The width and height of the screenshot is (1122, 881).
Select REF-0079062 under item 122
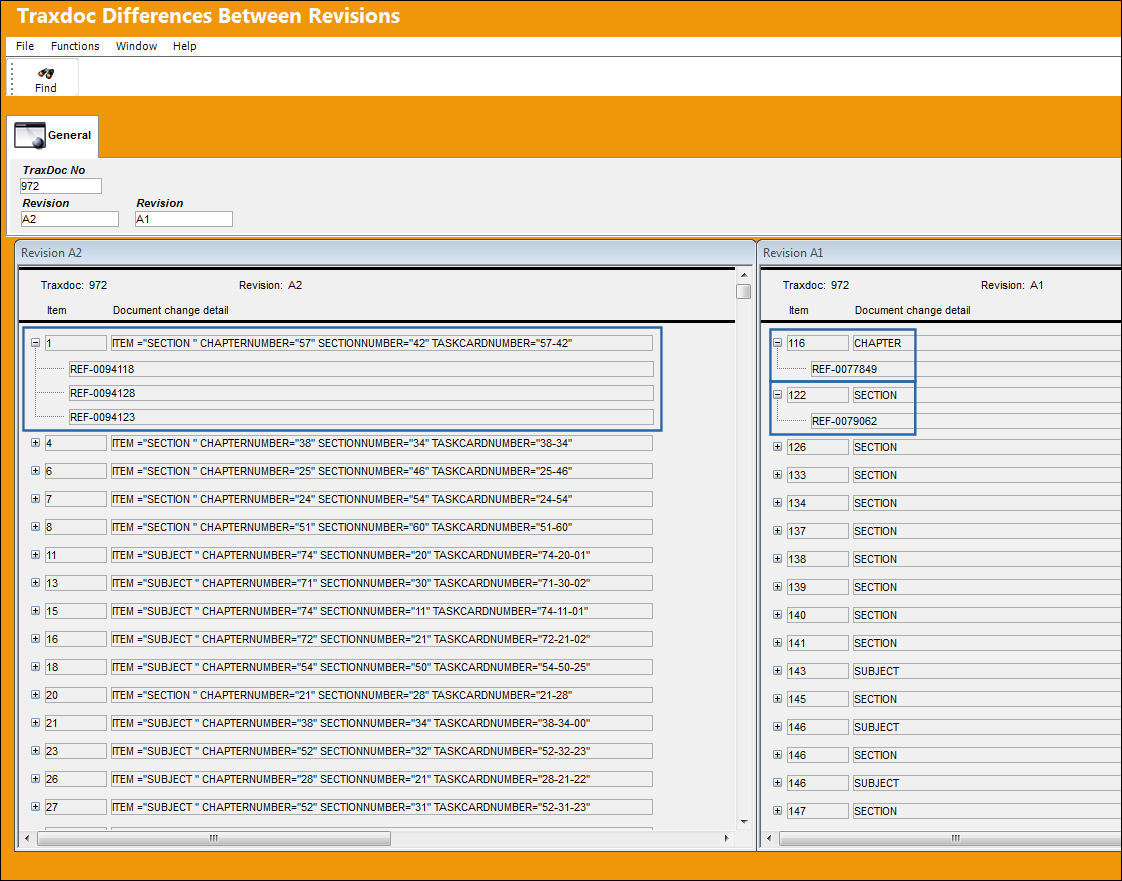point(965,421)
